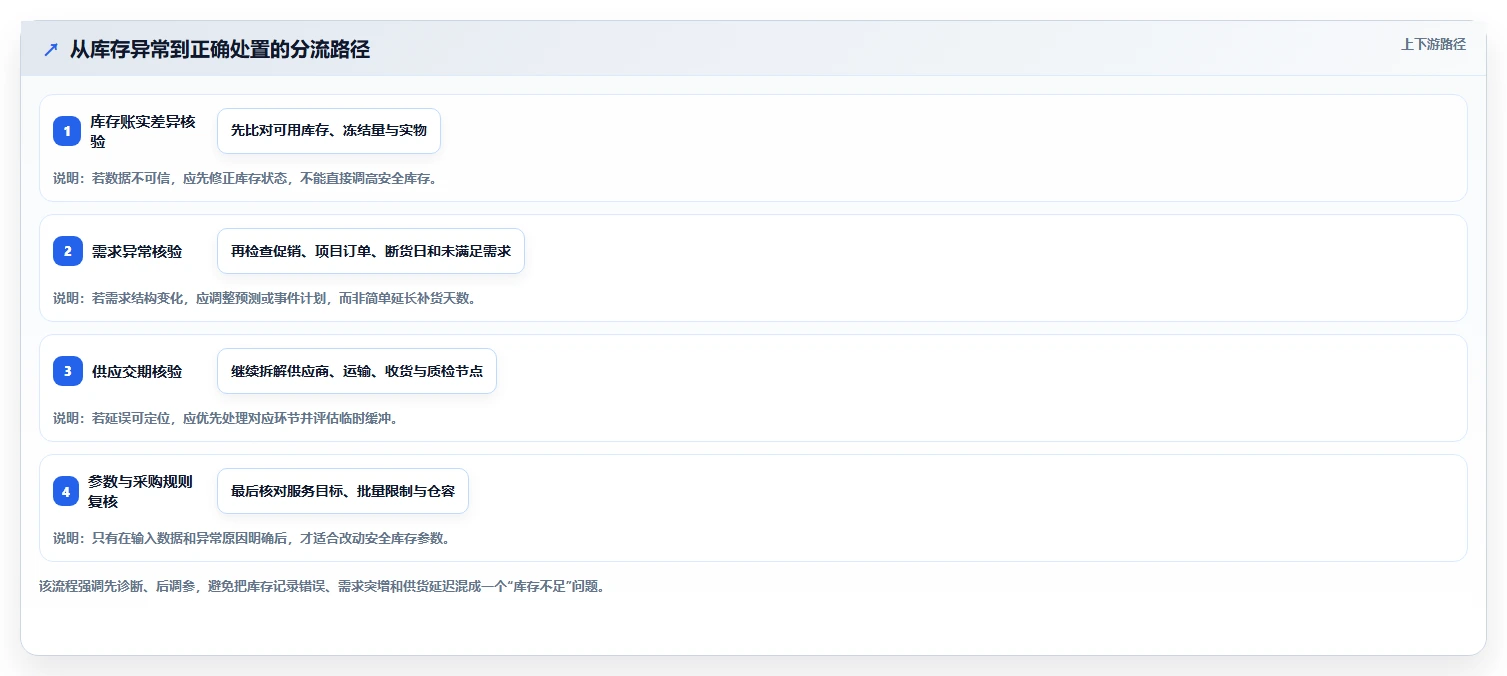Click the 先比对可用库存、冻结量与实物 chip

[329, 131]
